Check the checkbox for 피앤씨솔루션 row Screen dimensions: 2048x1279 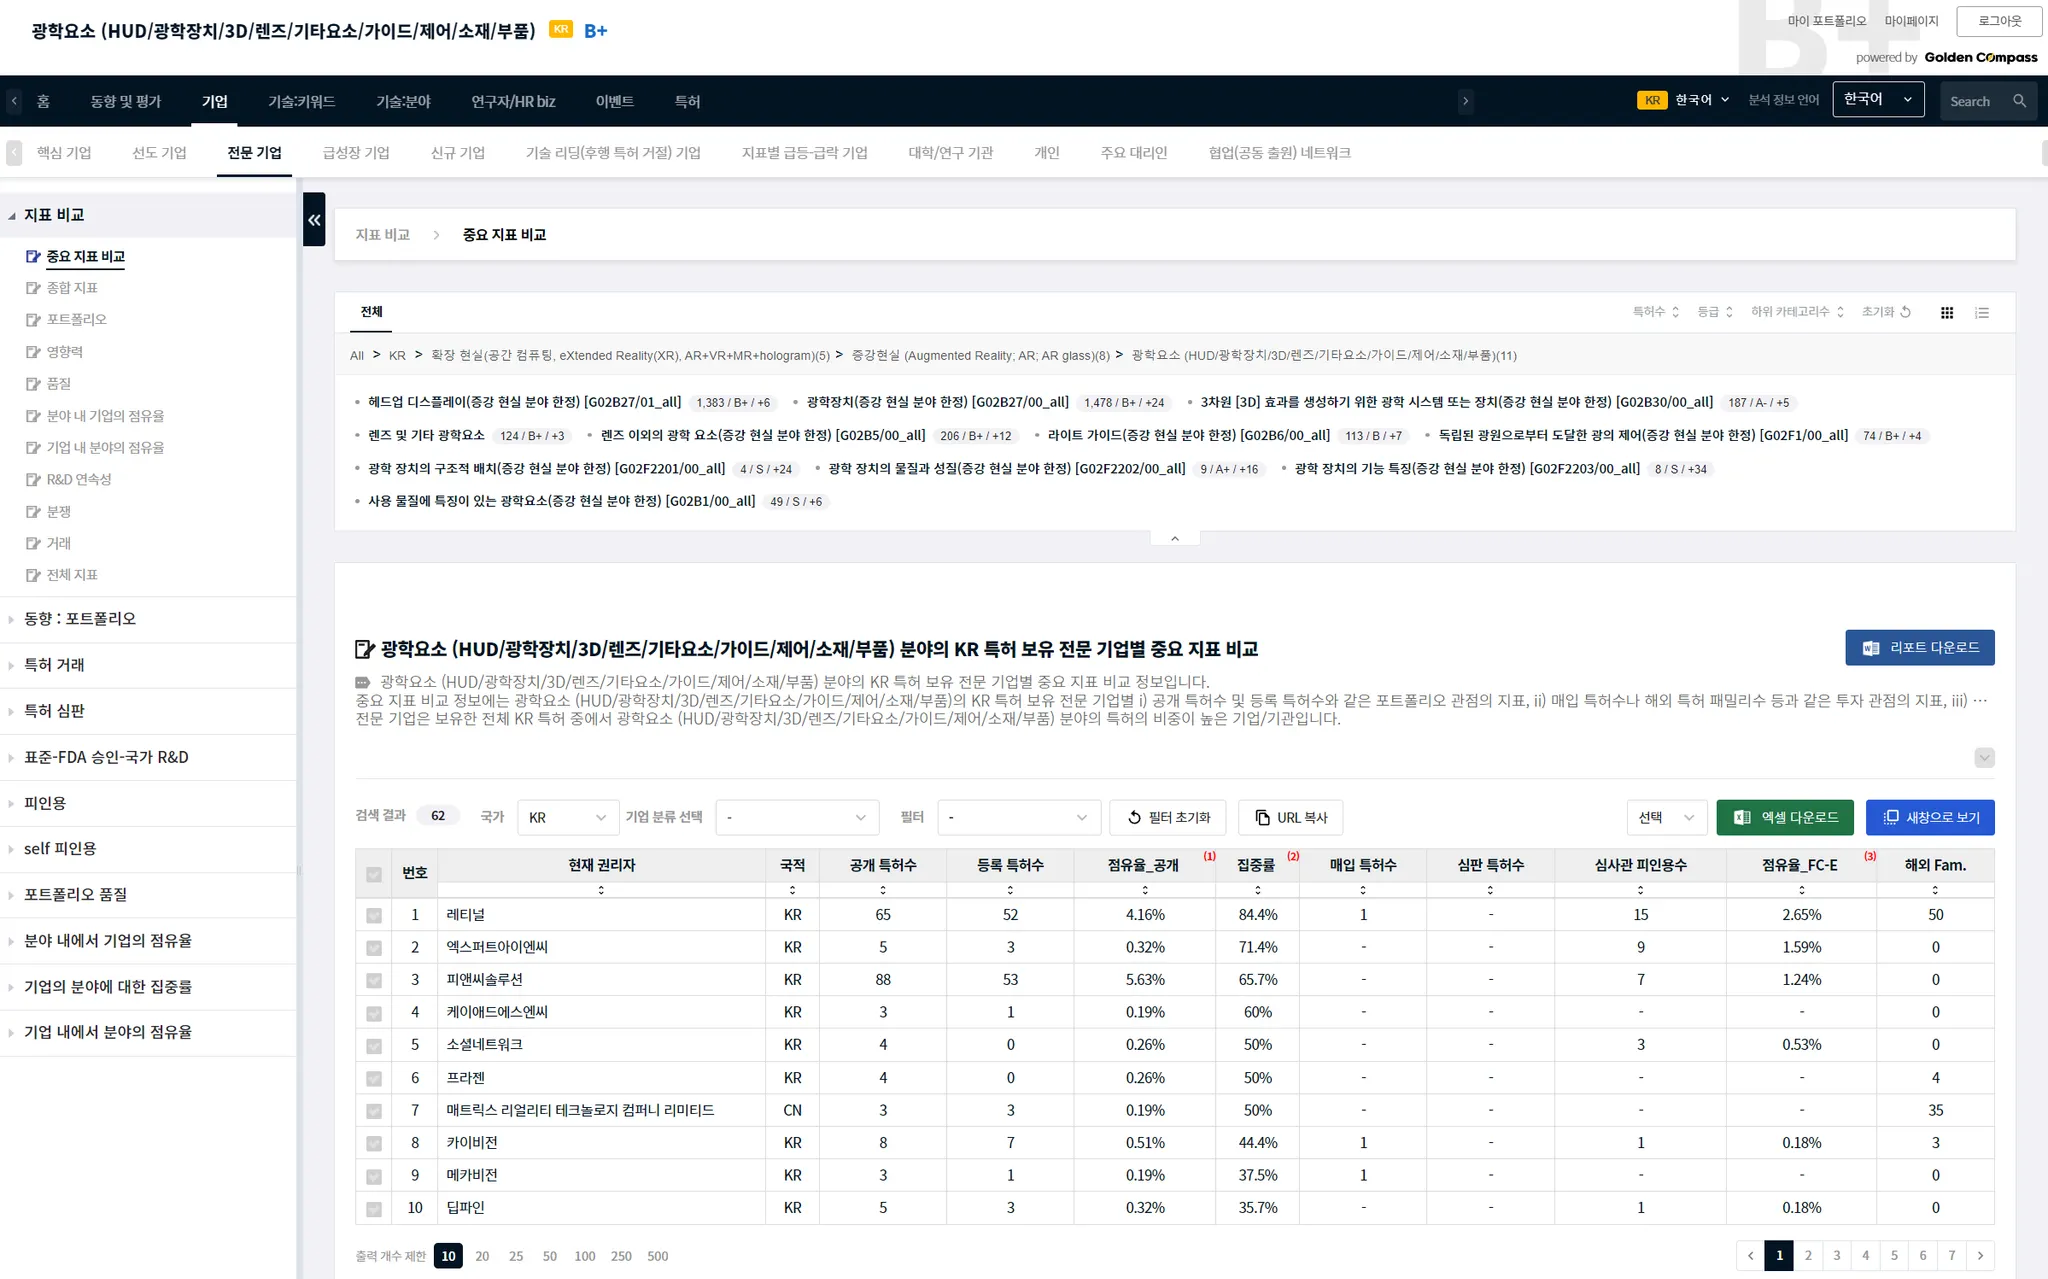374,980
